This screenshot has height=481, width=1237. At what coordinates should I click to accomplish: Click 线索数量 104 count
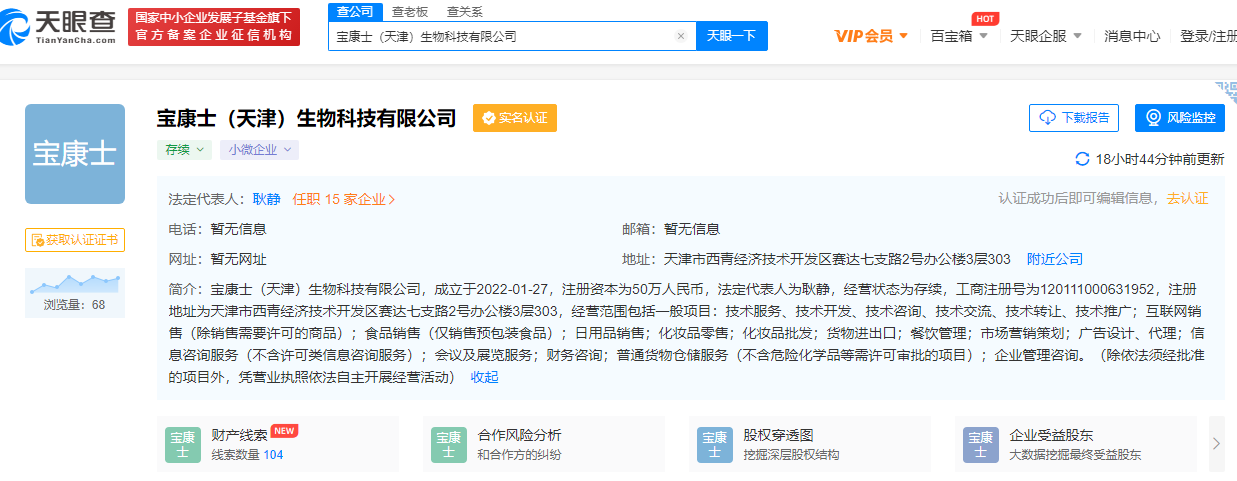(x=247, y=455)
